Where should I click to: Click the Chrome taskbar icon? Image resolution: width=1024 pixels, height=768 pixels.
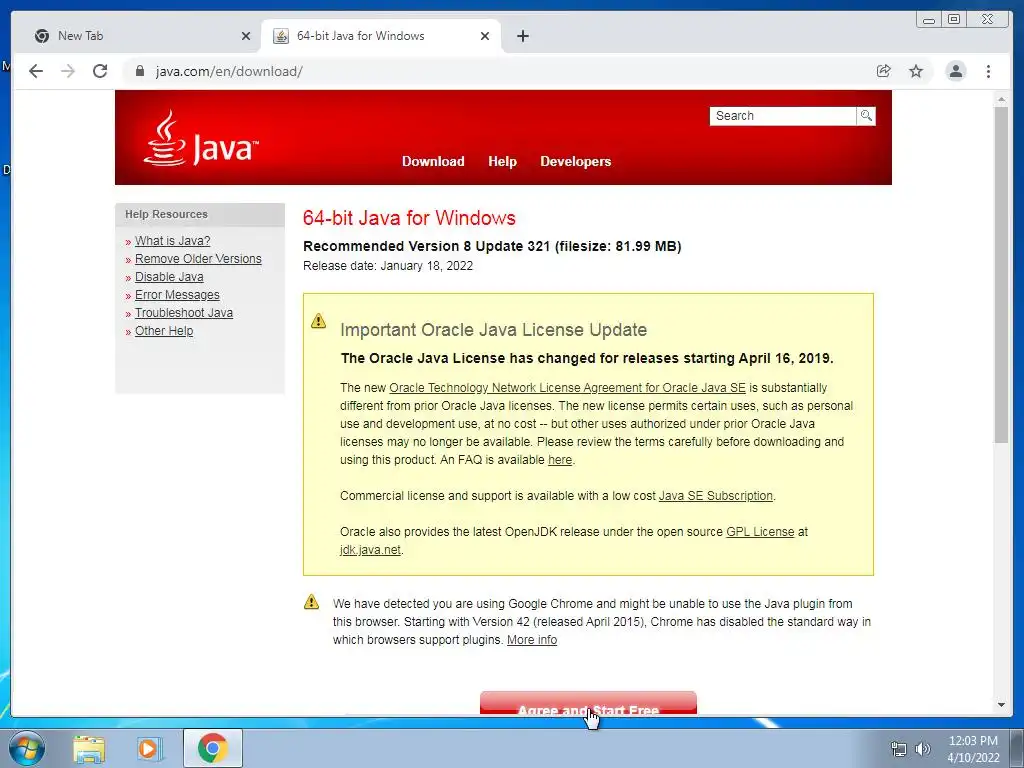213,748
